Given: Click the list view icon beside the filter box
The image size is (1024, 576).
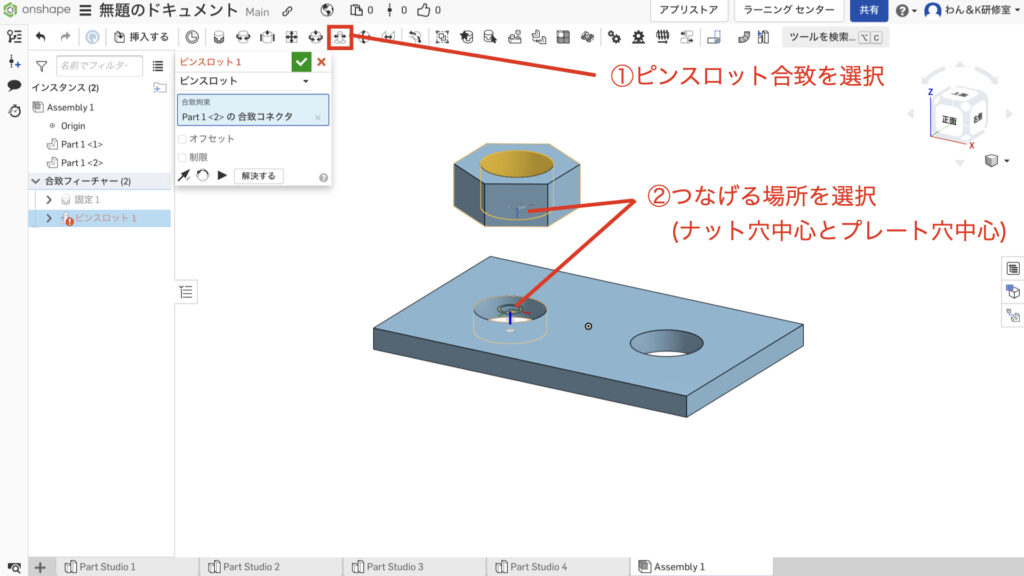Looking at the screenshot, I should (x=157, y=66).
